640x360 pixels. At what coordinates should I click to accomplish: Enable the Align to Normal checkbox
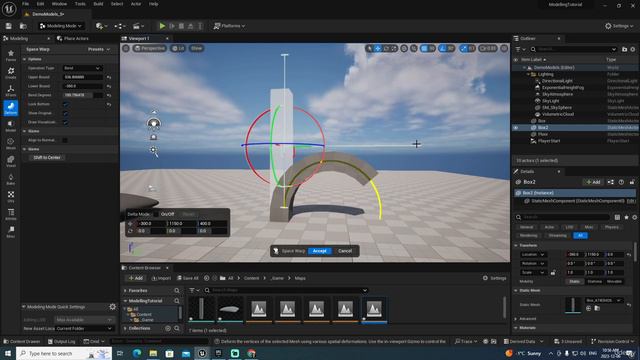point(65,140)
